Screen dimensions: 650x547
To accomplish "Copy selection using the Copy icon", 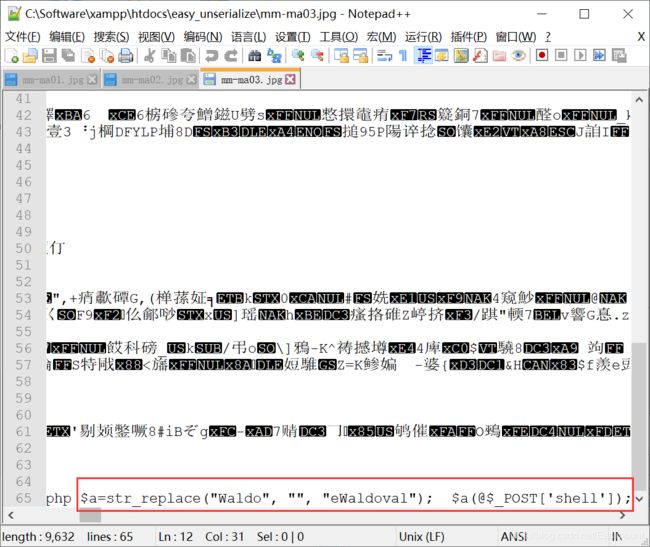I will point(168,56).
